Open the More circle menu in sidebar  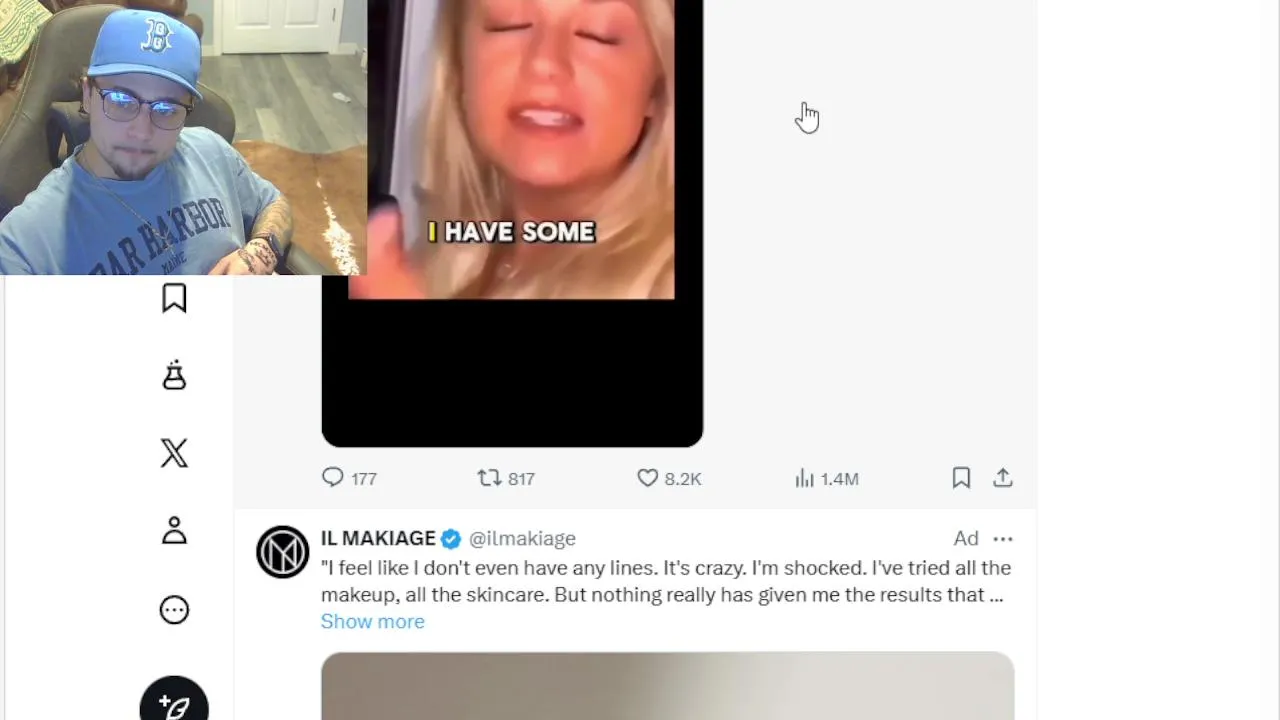click(174, 610)
